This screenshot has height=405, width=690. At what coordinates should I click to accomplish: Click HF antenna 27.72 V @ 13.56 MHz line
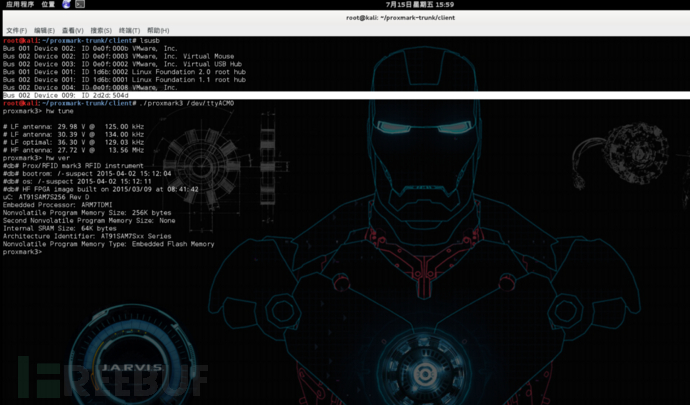pyautogui.click(x=73, y=150)
